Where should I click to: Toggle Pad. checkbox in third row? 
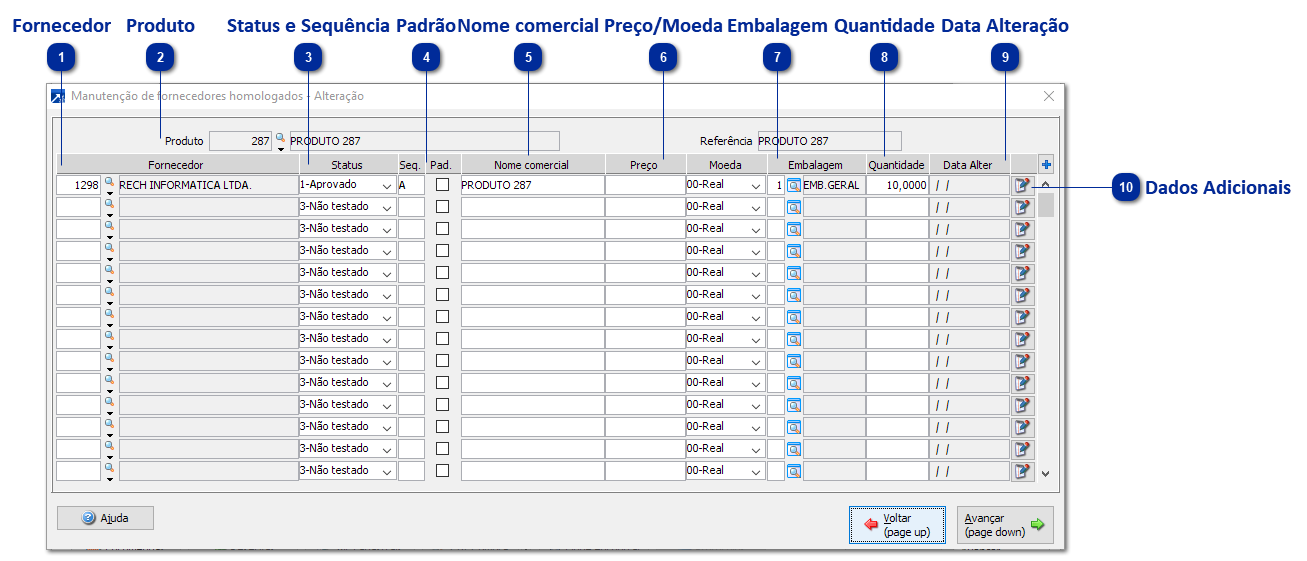[x=442, y=228]
